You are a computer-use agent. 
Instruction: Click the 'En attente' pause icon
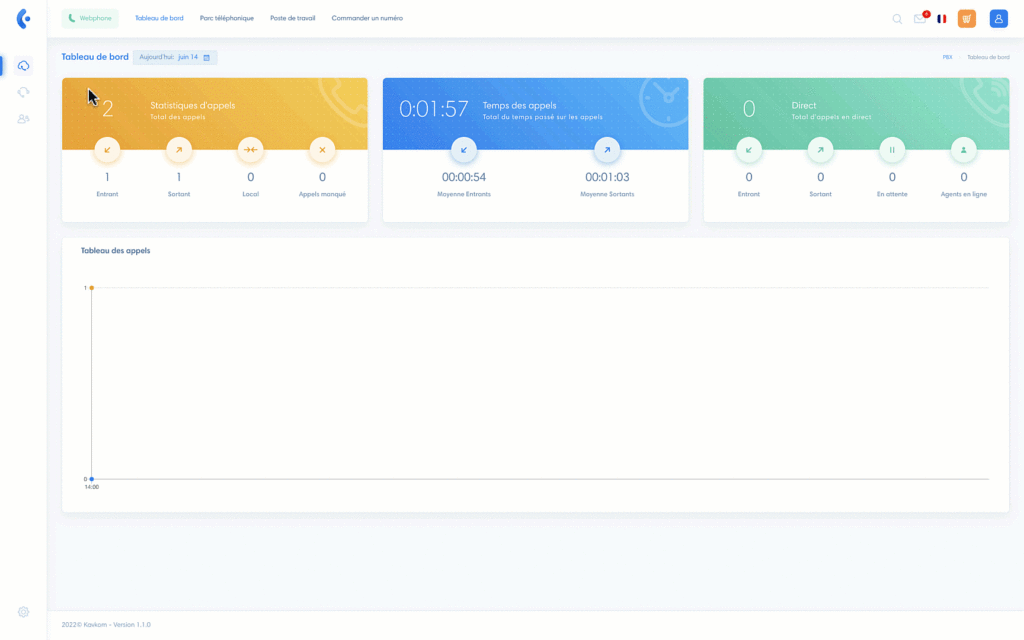click(892, 150)
